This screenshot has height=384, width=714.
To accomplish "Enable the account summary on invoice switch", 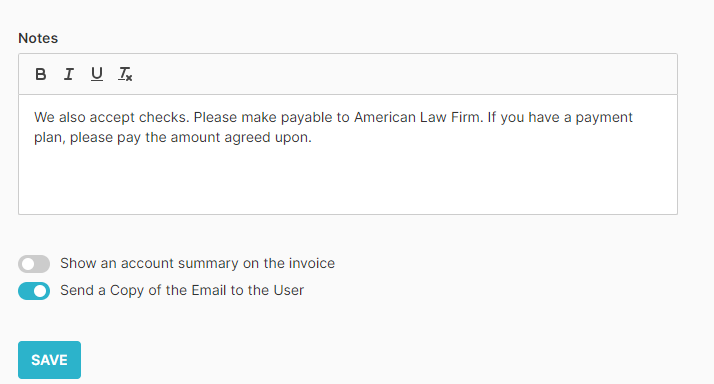I will [x=34, y=264].
